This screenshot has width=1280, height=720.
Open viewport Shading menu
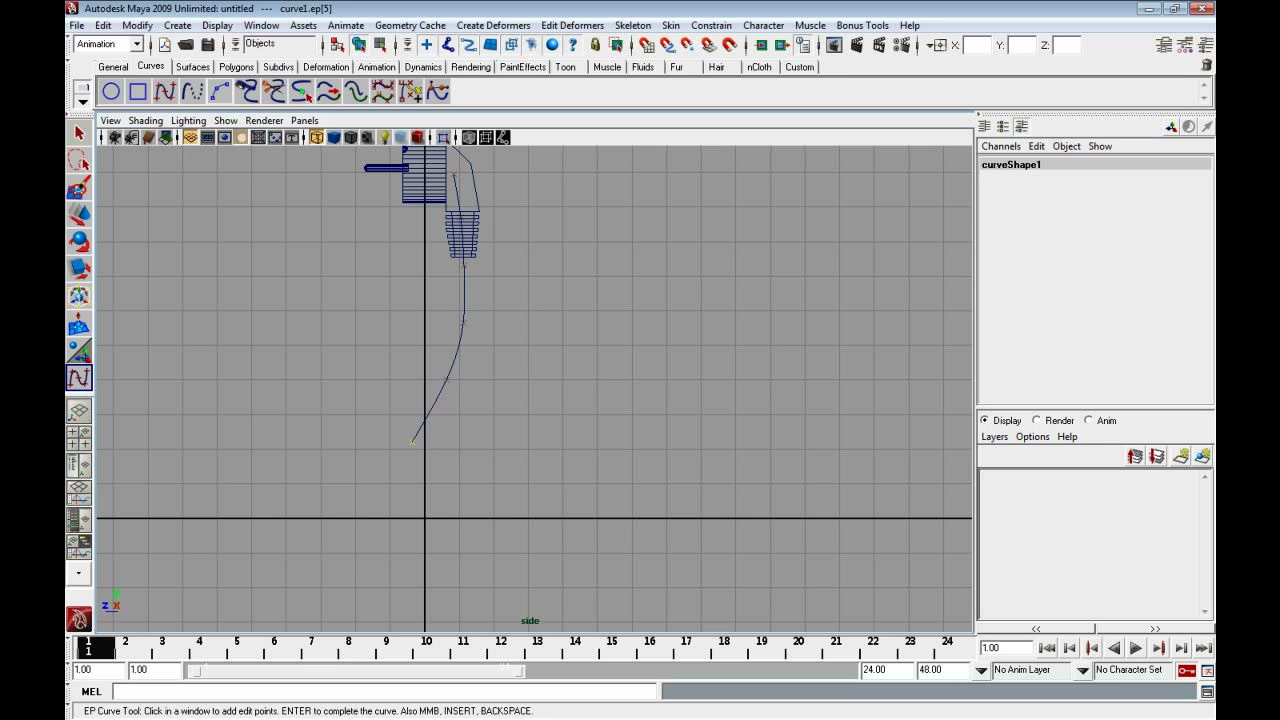click(x=145, y=120)
